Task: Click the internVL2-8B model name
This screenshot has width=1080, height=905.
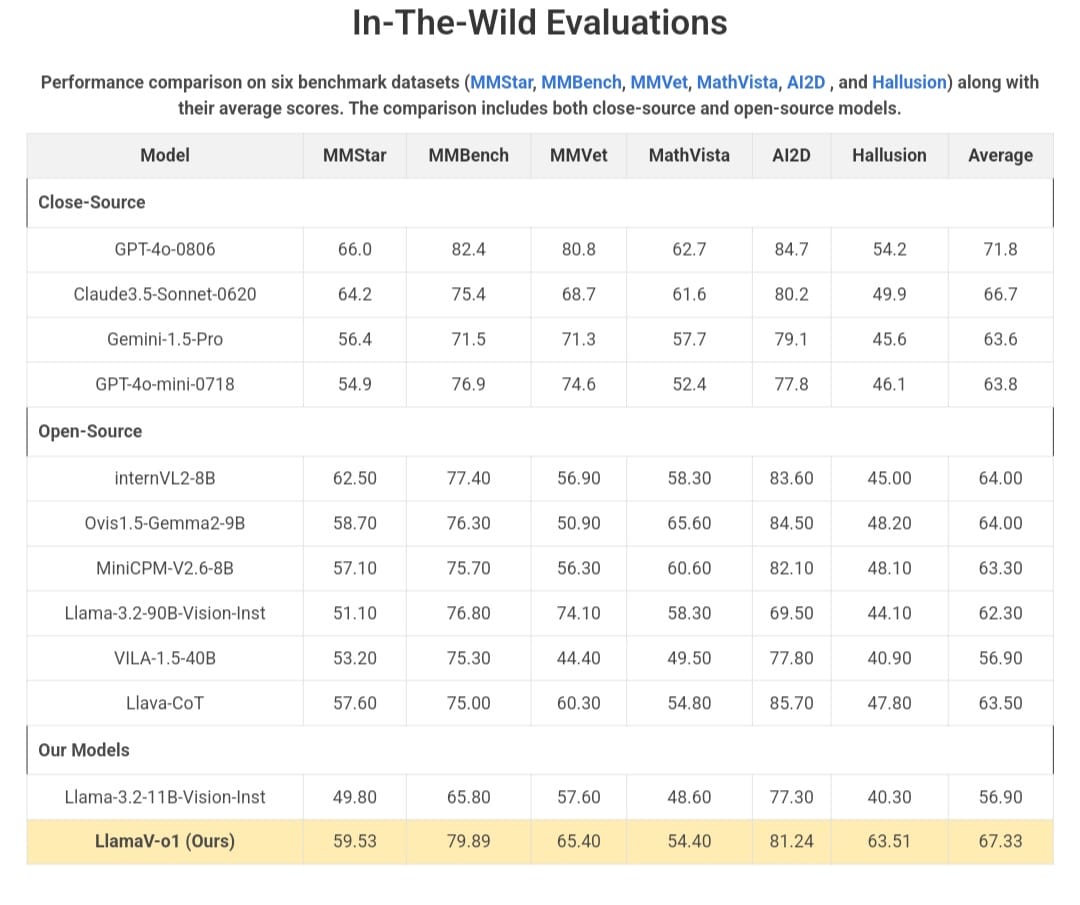Action: (165, 479)
